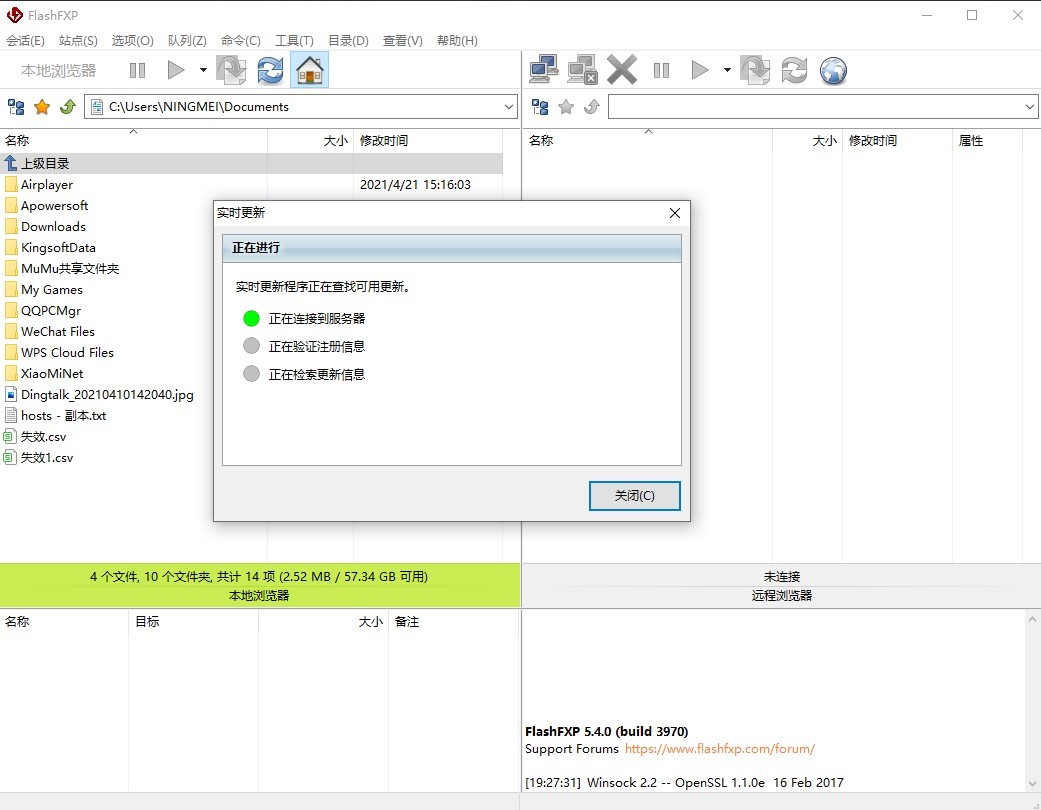Click the green up-directory arrow icon
The height and width of the screenshot is (810, 1041).
[x=68, y=107]
